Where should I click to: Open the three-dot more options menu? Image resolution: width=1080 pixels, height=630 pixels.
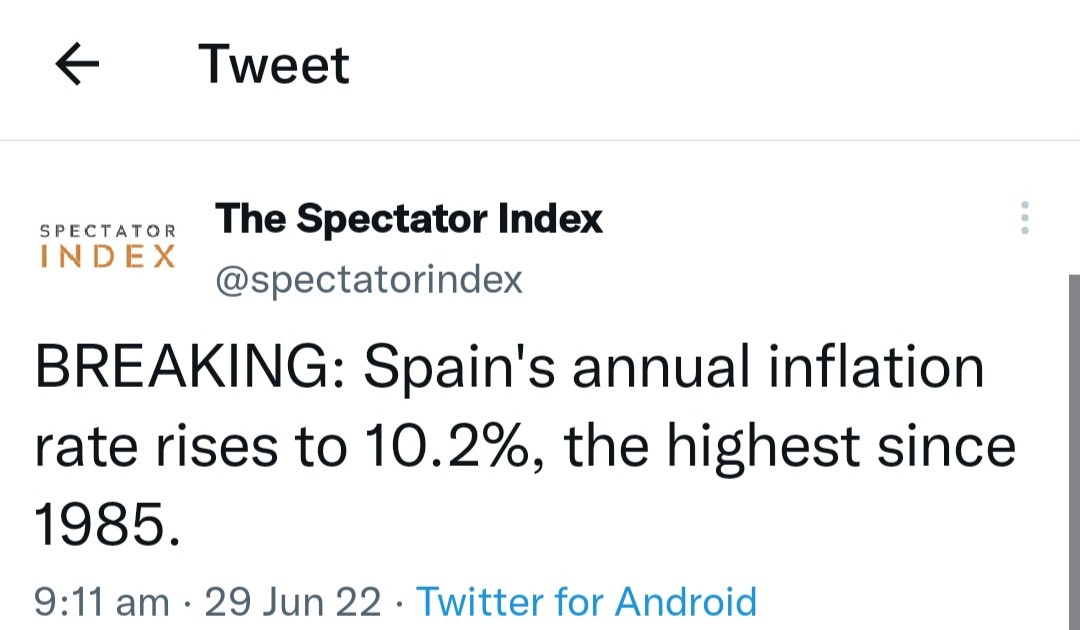point(1025,218)
